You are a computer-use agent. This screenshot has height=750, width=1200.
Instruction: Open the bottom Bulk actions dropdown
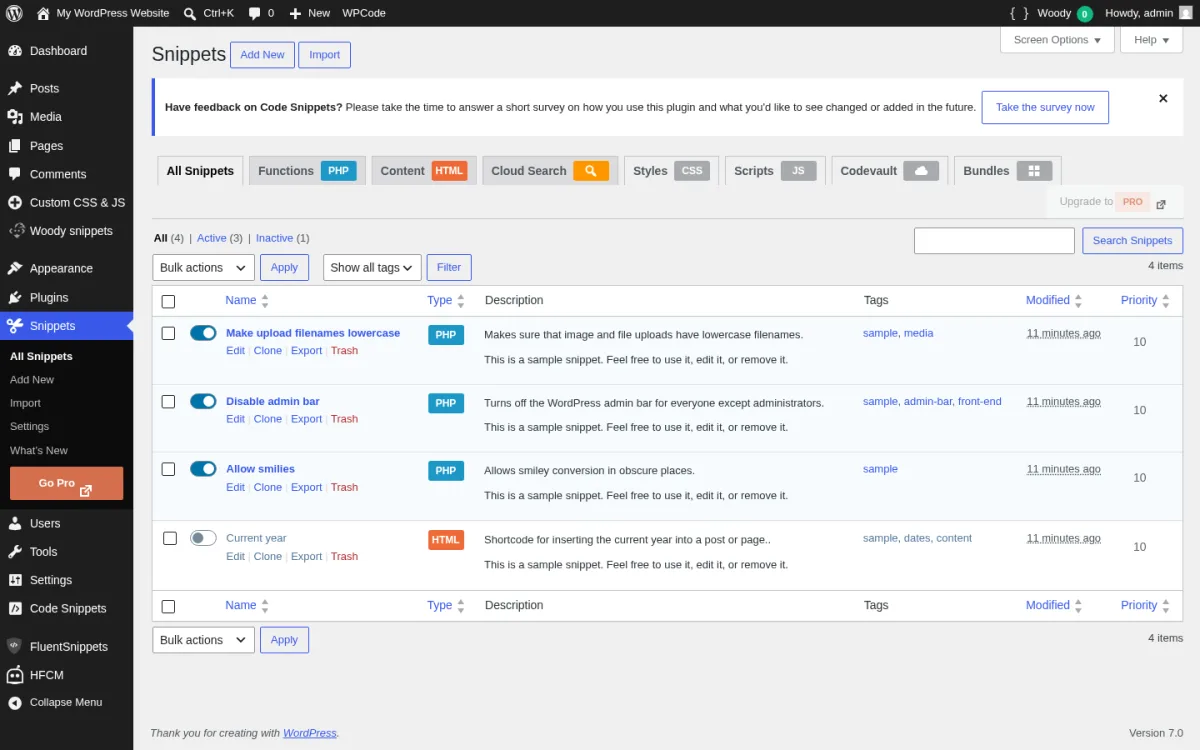203,640
